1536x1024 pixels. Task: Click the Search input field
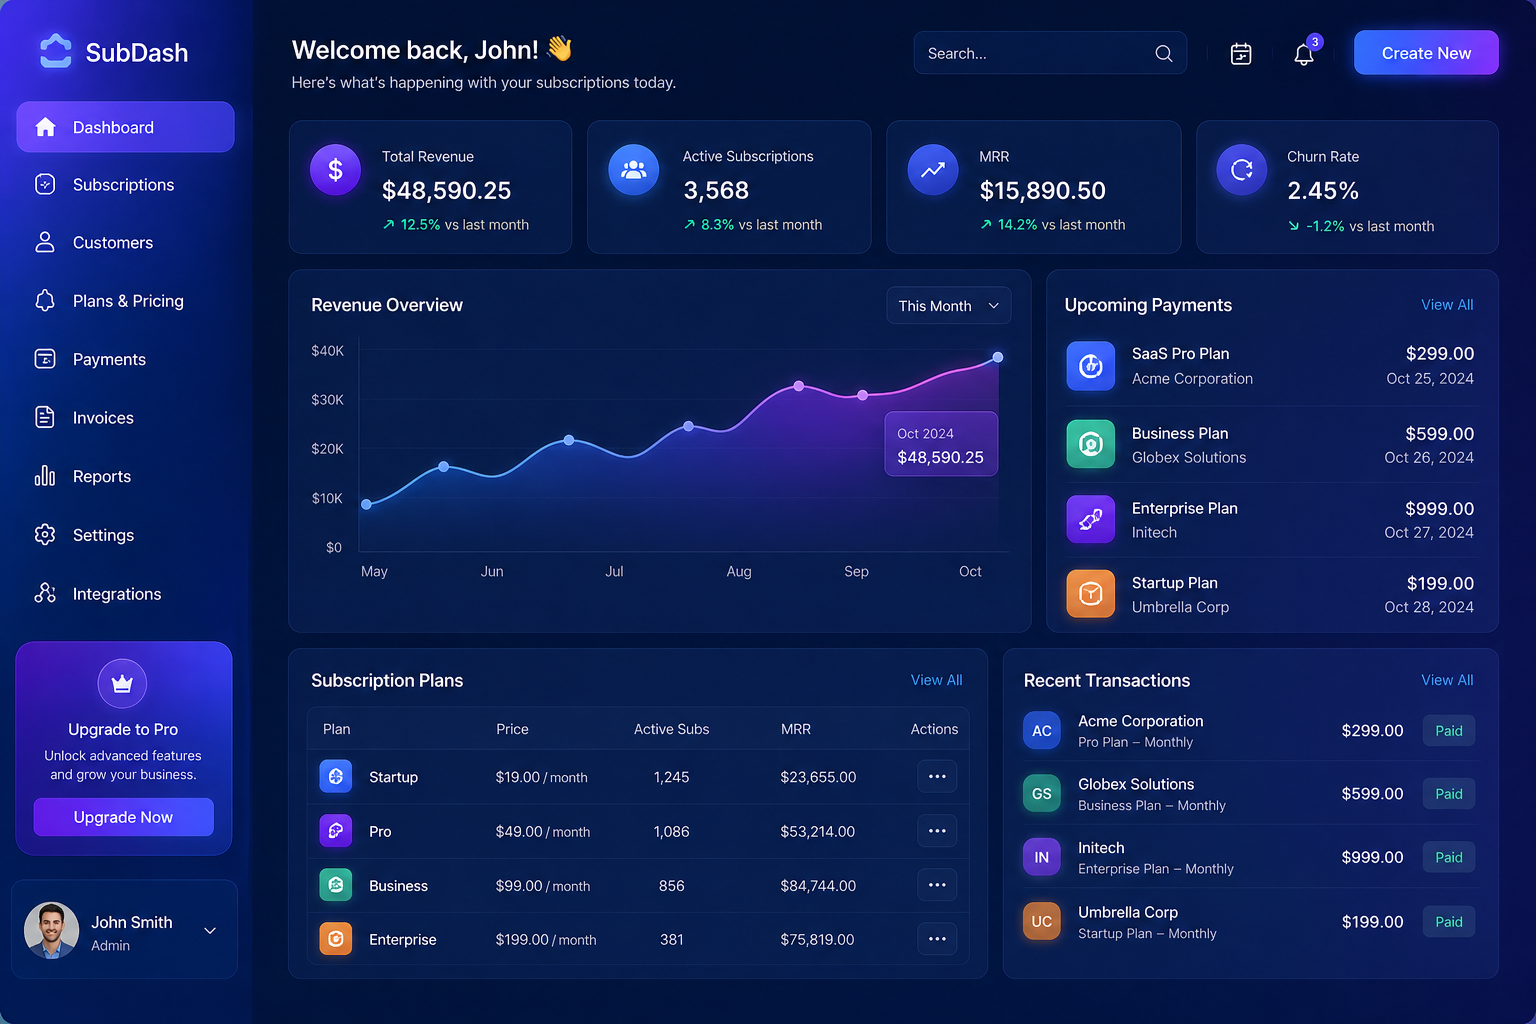pyautogui.click(x=1030, y=53)
